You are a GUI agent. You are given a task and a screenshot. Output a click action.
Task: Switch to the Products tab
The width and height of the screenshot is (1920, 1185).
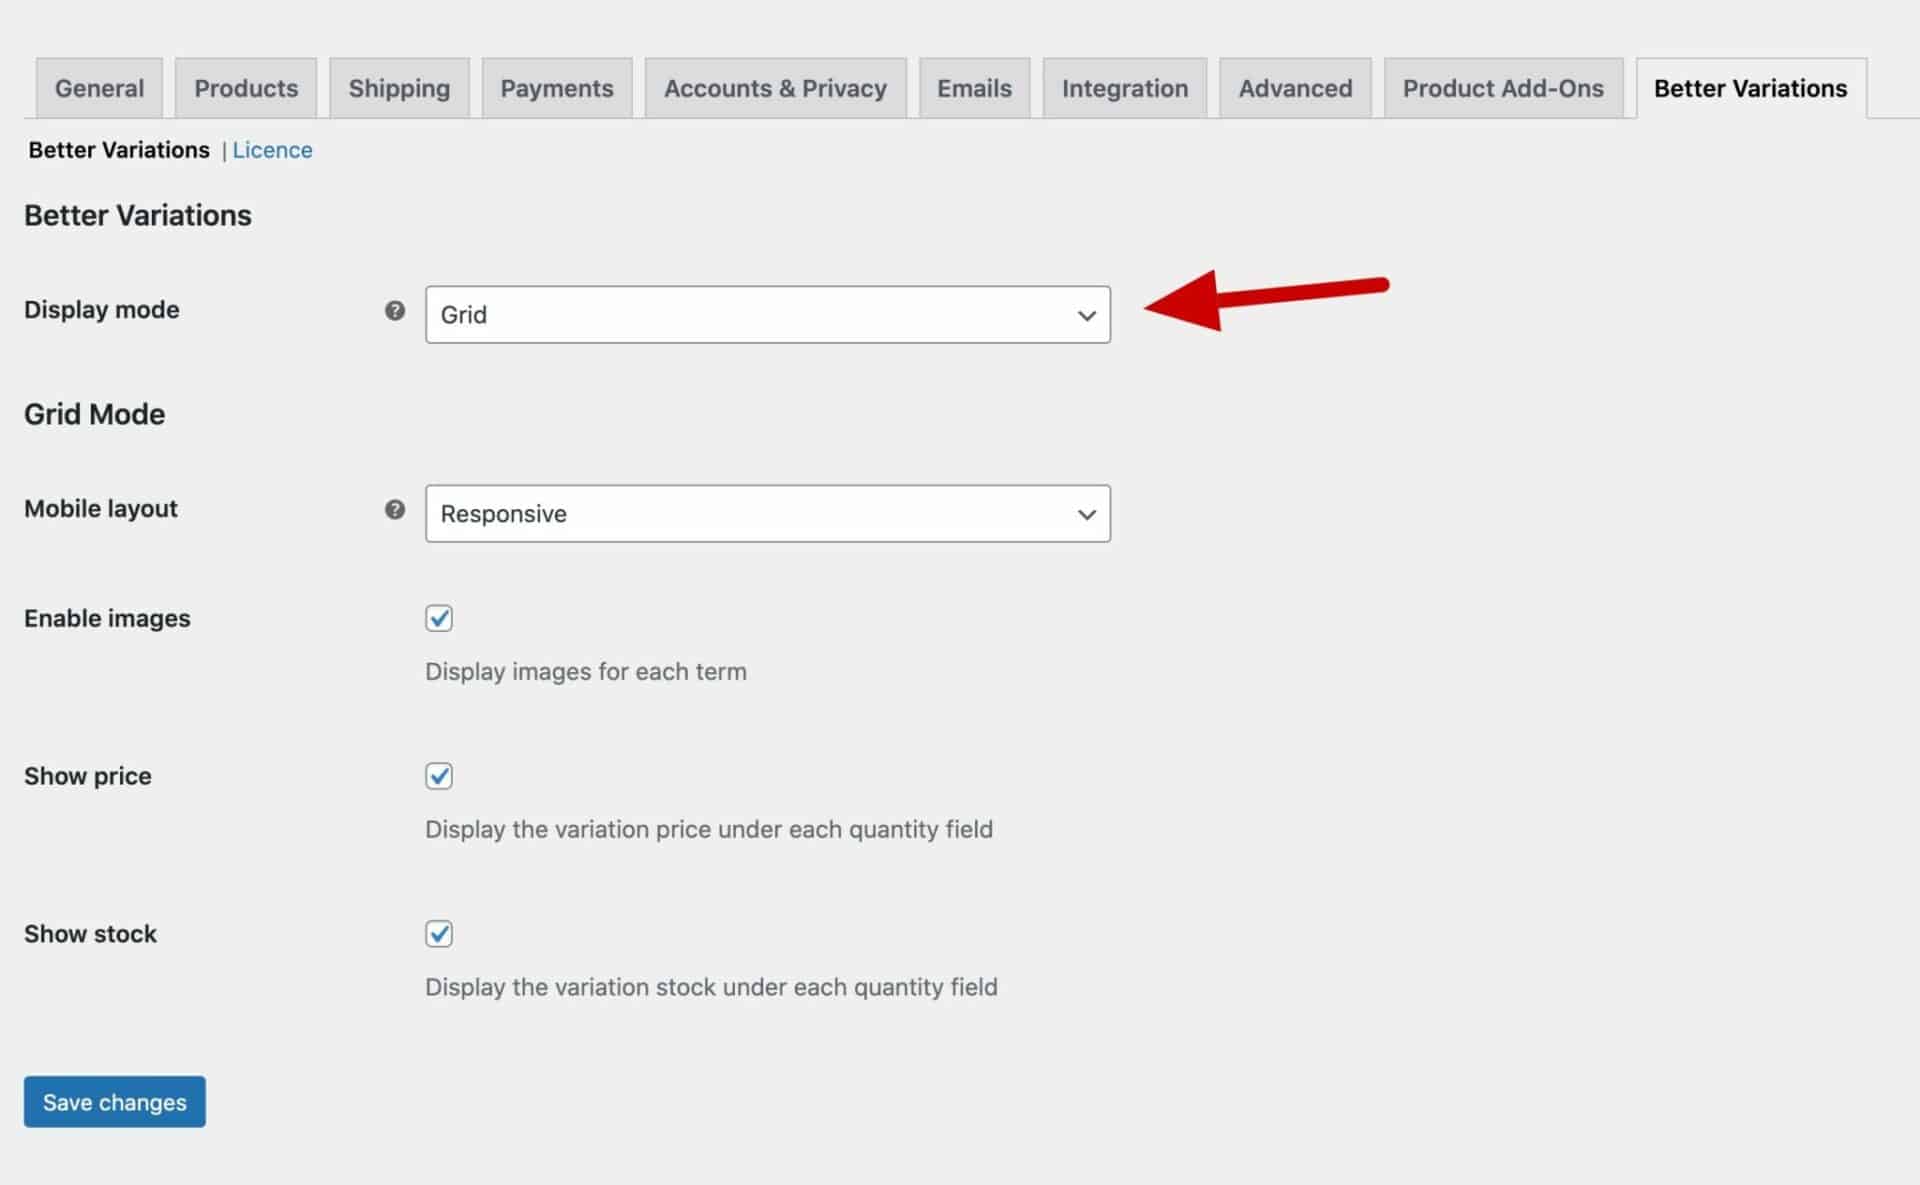[x=246, y=88]
